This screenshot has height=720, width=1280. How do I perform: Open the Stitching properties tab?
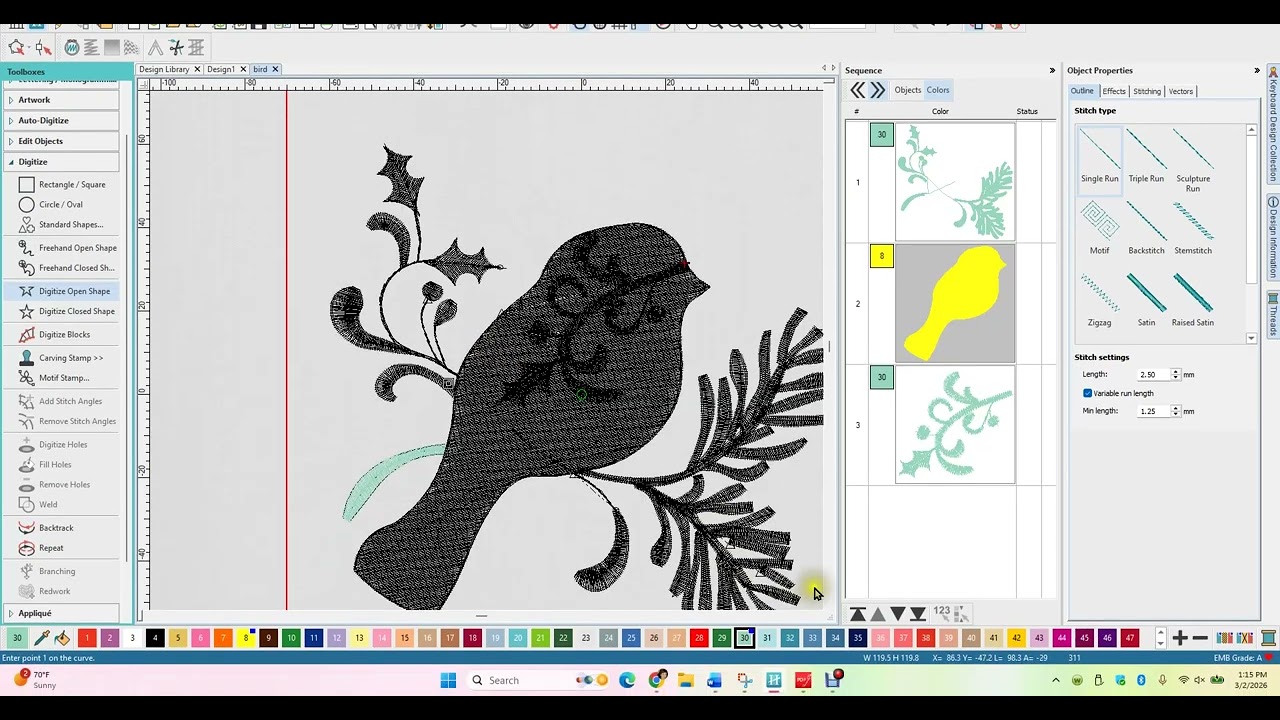(x=1147, y=91)
